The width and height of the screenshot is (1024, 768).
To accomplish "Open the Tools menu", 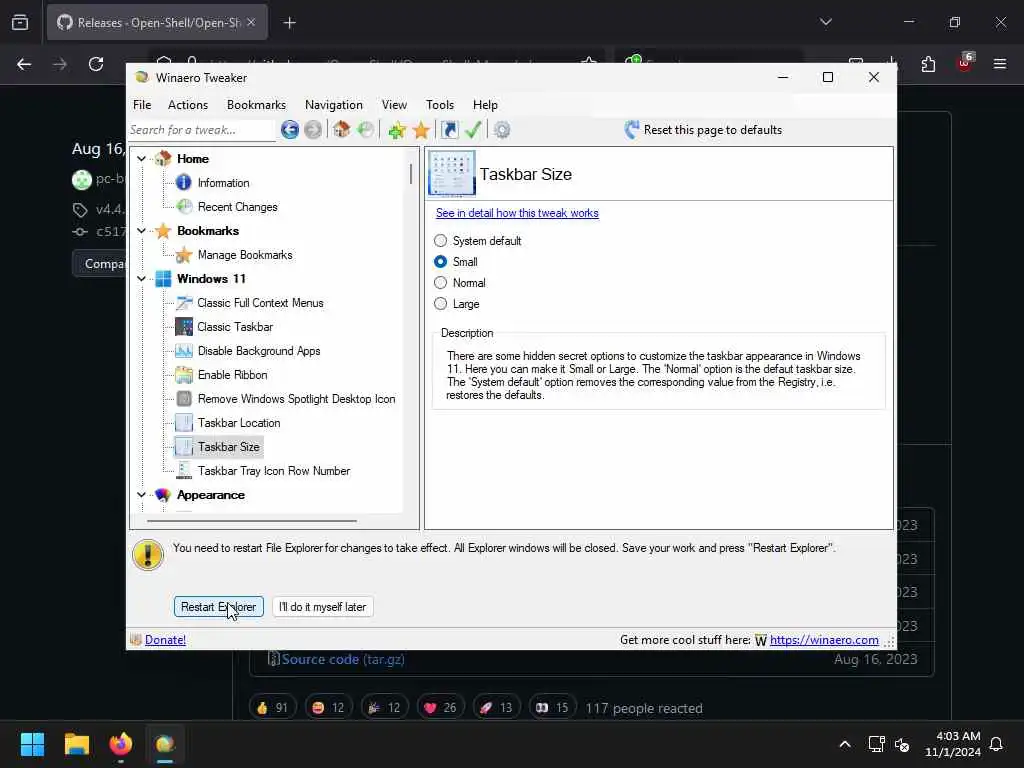I will pyautogui.click(x=440, y=105).
